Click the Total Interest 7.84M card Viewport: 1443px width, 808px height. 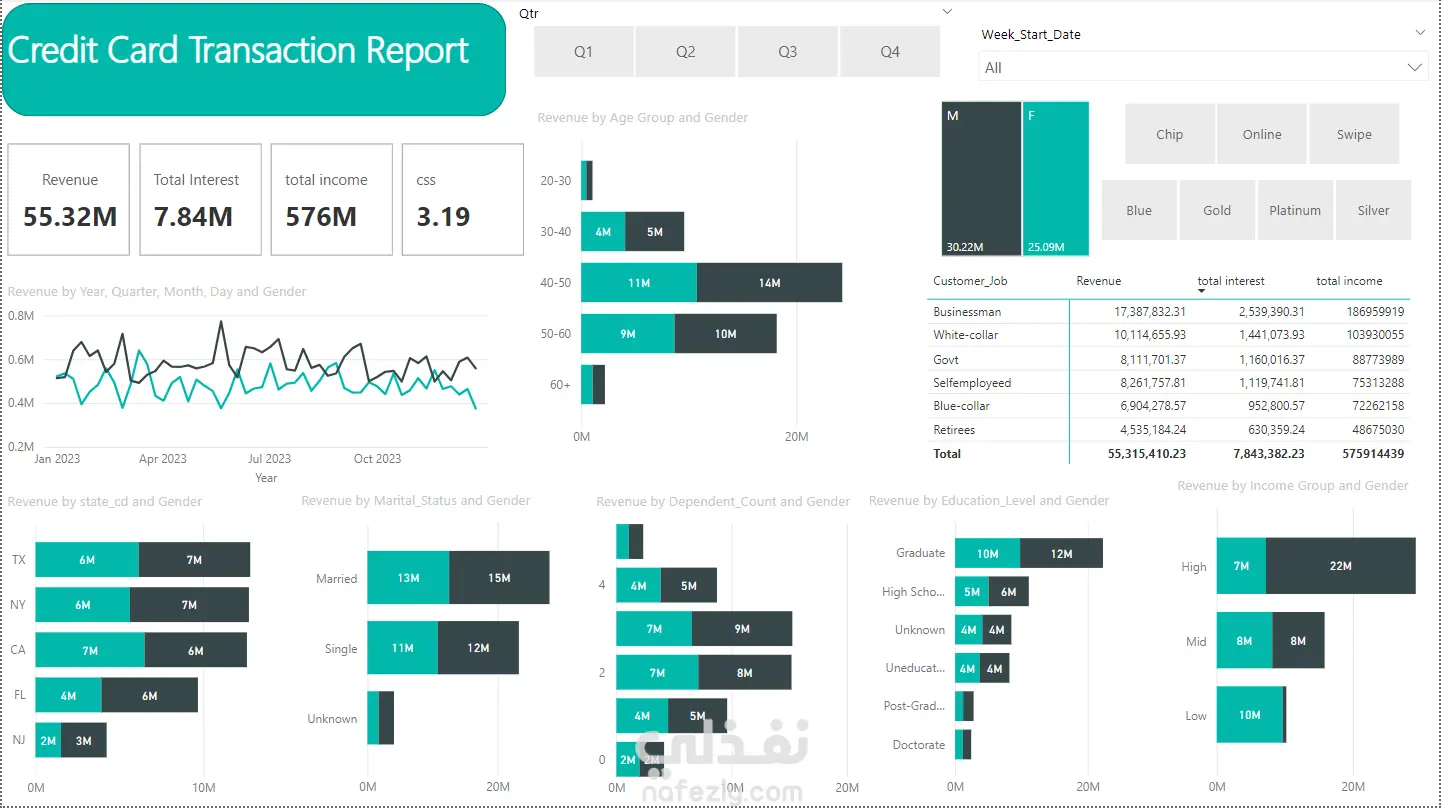pos(200,199)
